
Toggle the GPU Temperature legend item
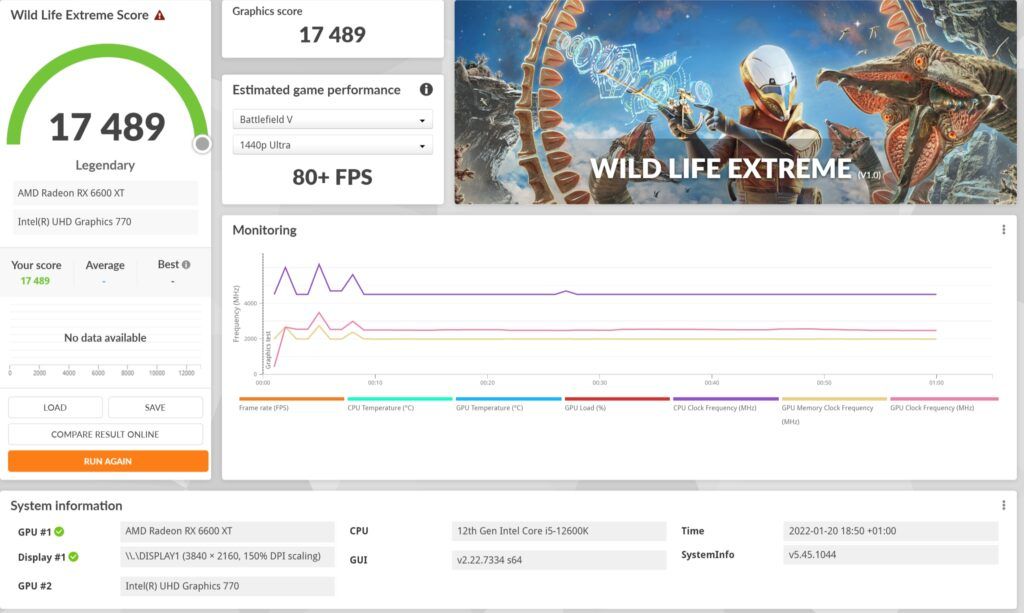click(508, 403)
